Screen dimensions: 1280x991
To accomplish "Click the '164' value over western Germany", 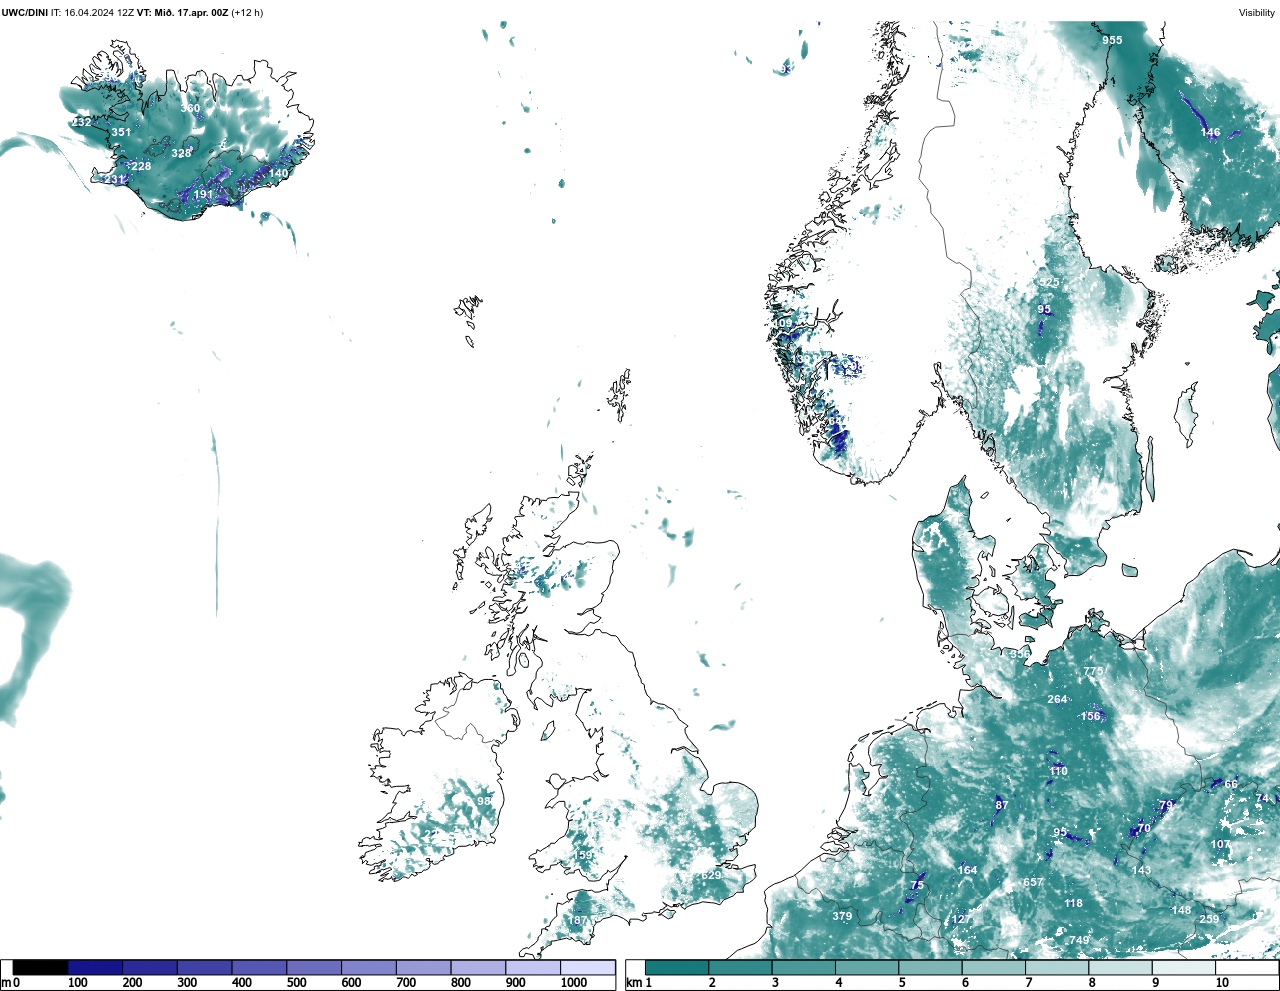I will coord(967,871).
